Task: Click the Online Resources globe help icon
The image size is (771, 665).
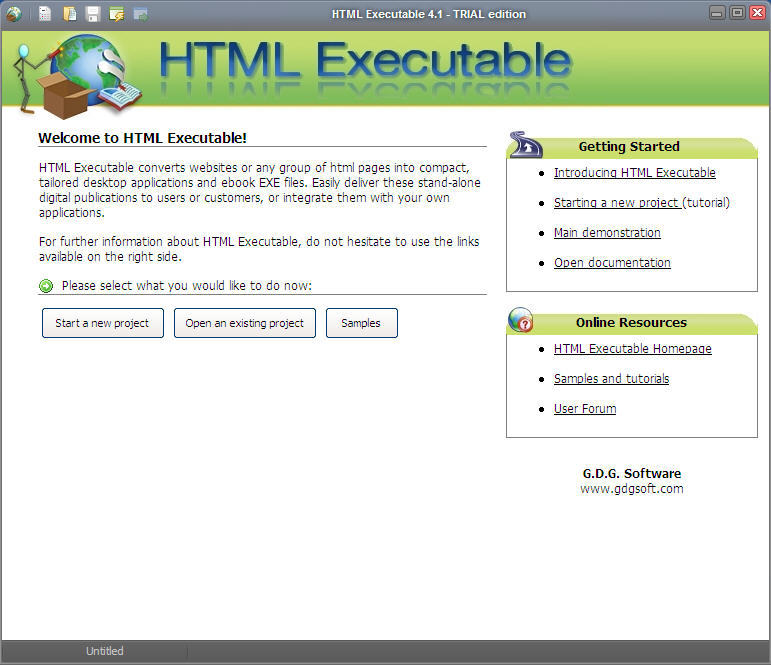Action: 521,320
